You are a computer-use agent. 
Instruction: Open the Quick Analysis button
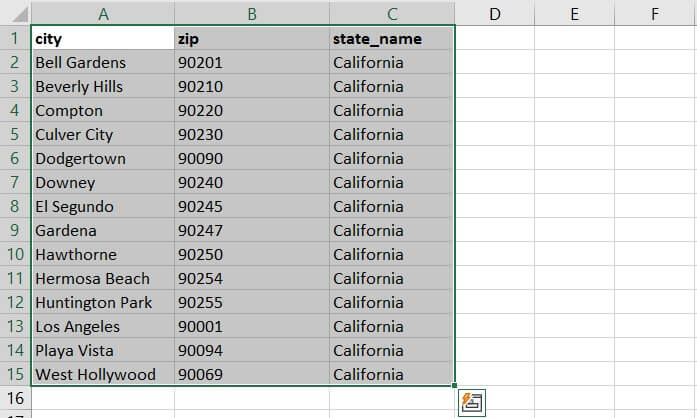point(472,402)
